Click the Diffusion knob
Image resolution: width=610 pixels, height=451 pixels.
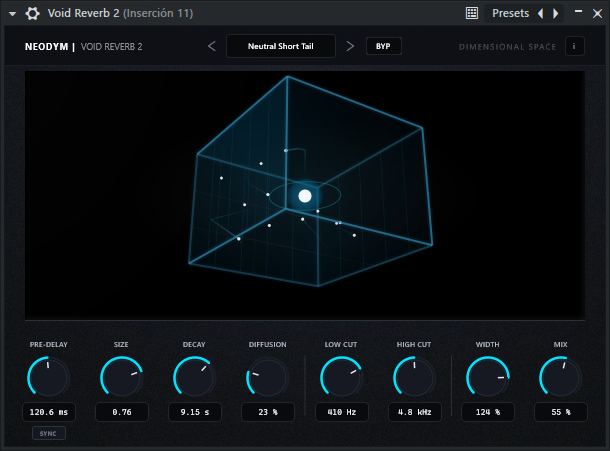pos(267,377)
